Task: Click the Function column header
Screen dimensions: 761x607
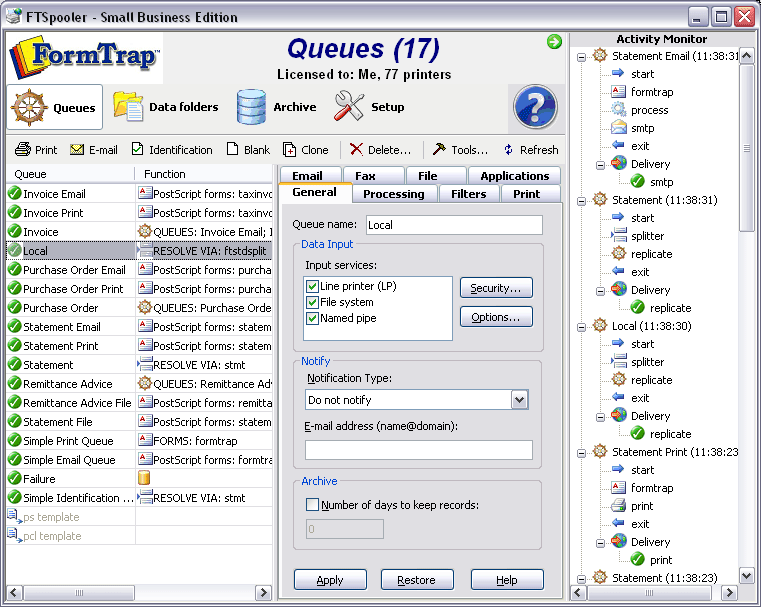Action: click(204, 174)
